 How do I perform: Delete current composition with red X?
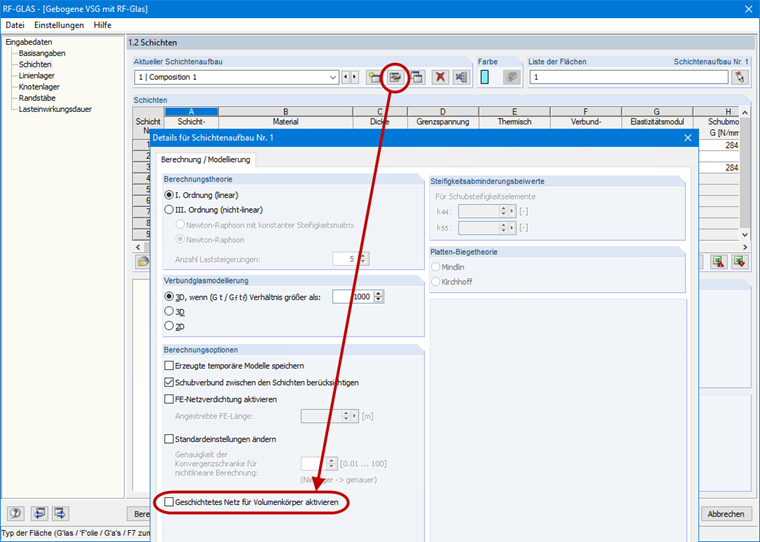pyautogui.click(x=440, y=77)
